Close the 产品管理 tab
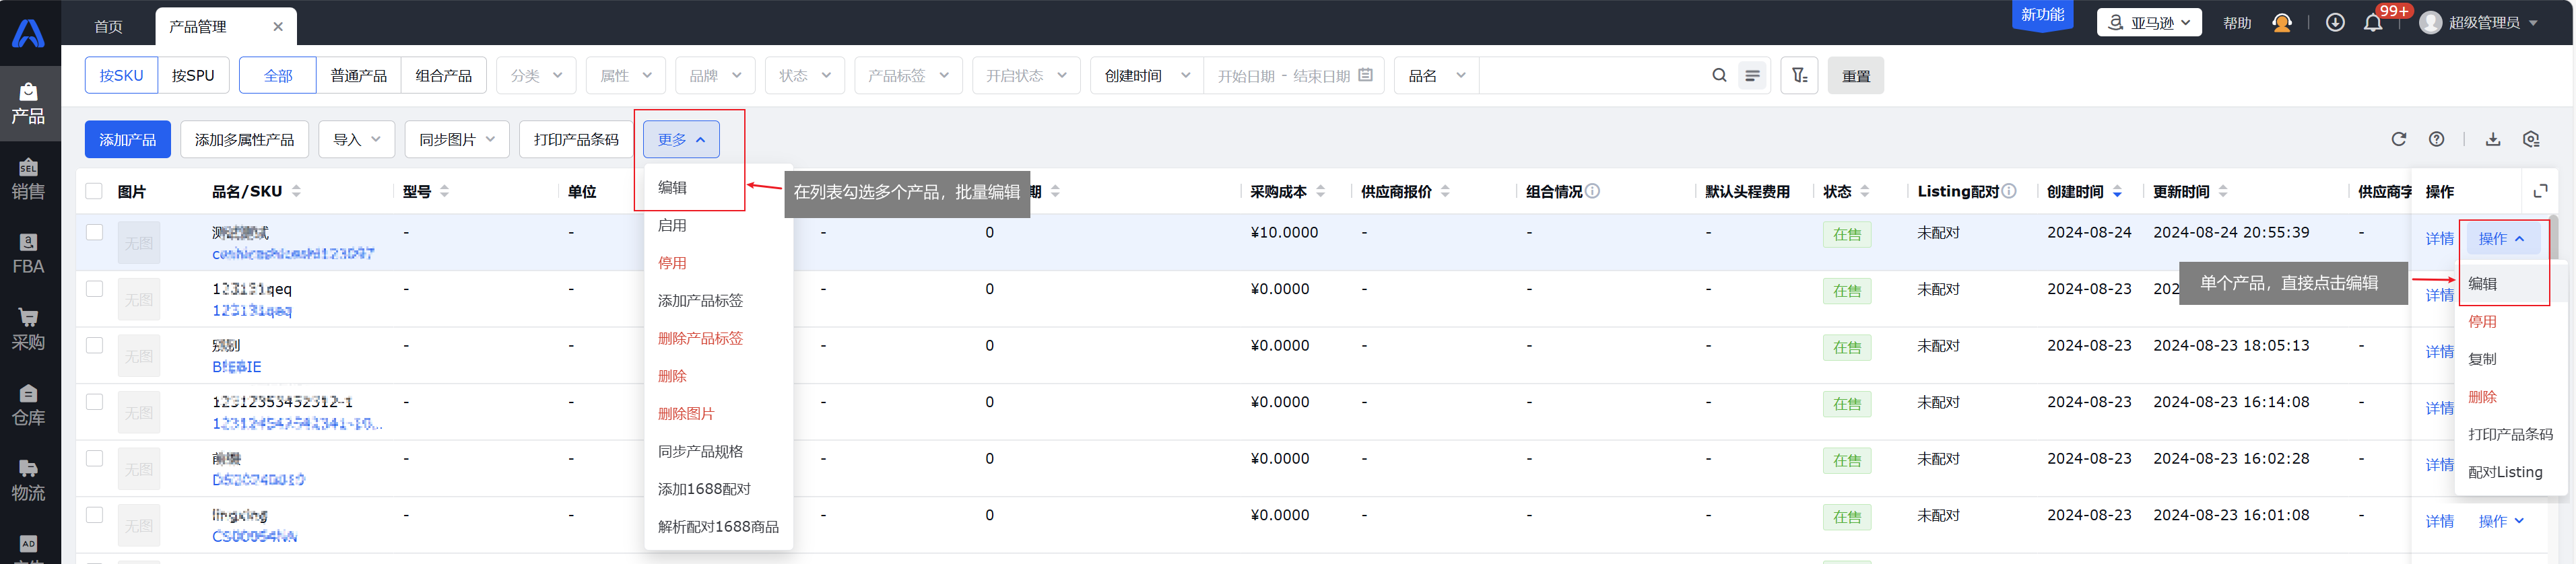The width and height of the screenshot is (2576, 564). click(x=278, y=27)
